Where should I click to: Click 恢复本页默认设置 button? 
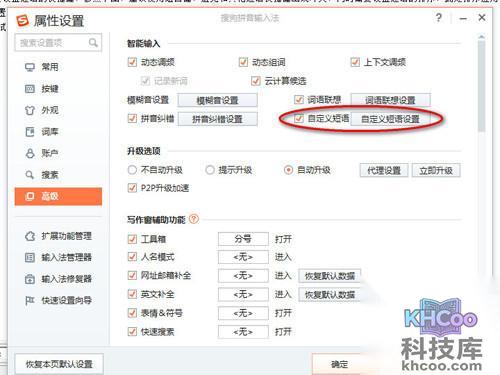pos(59,364)
